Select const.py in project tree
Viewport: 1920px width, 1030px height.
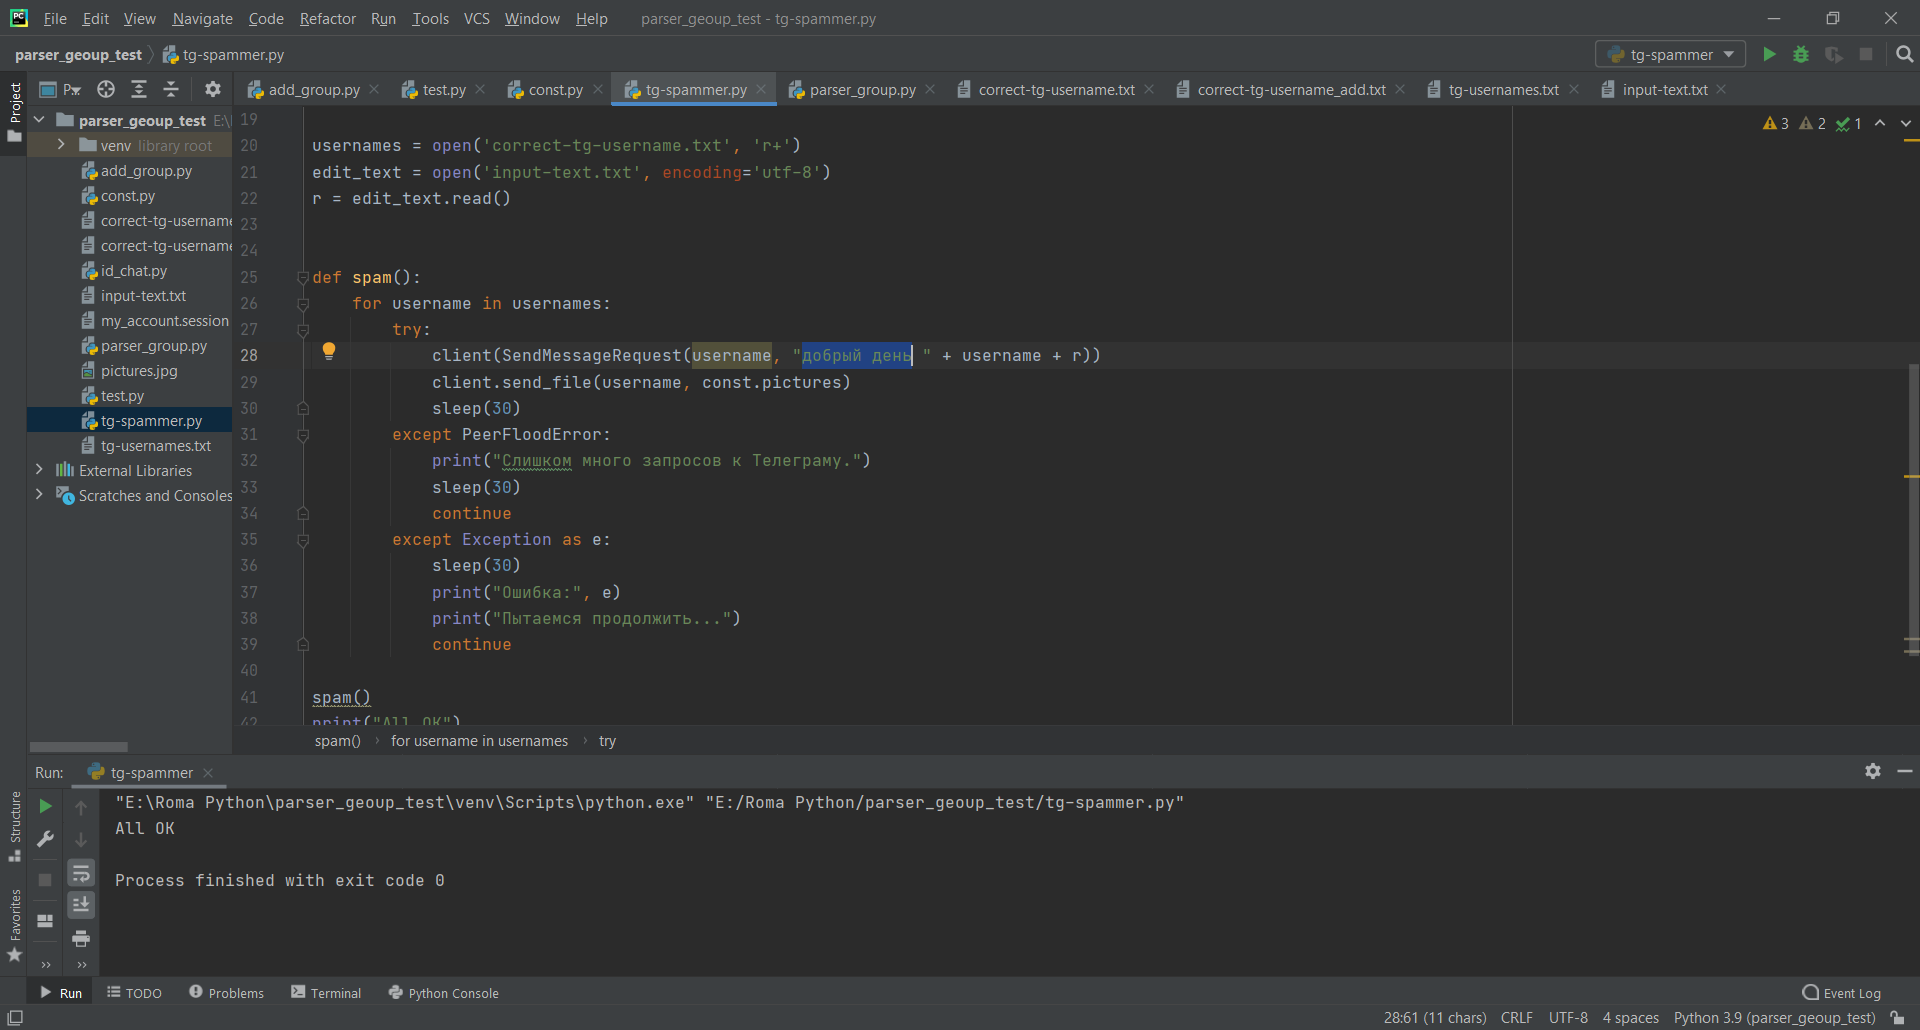pyautogui.click(x=128, y=195)
